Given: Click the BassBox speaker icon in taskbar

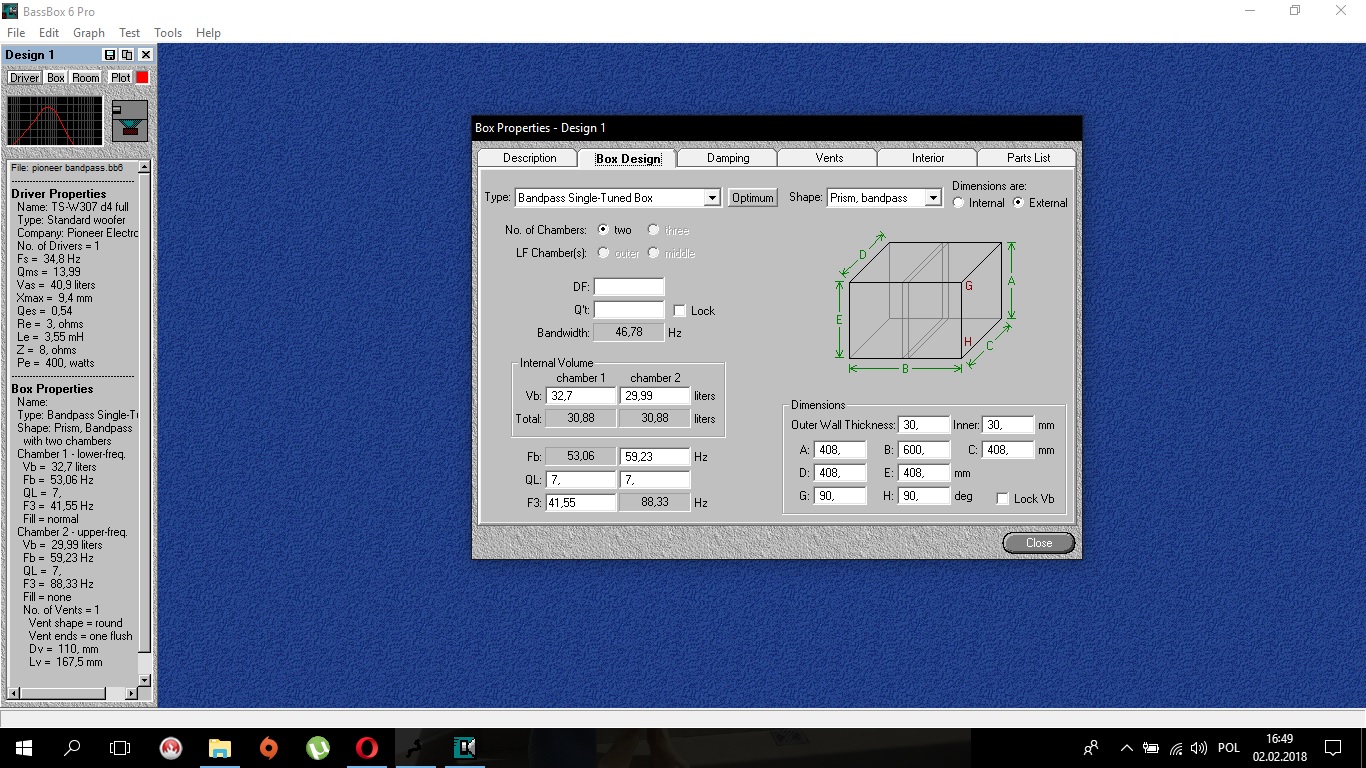Looking at the screenshot, I should click(465, 747).
